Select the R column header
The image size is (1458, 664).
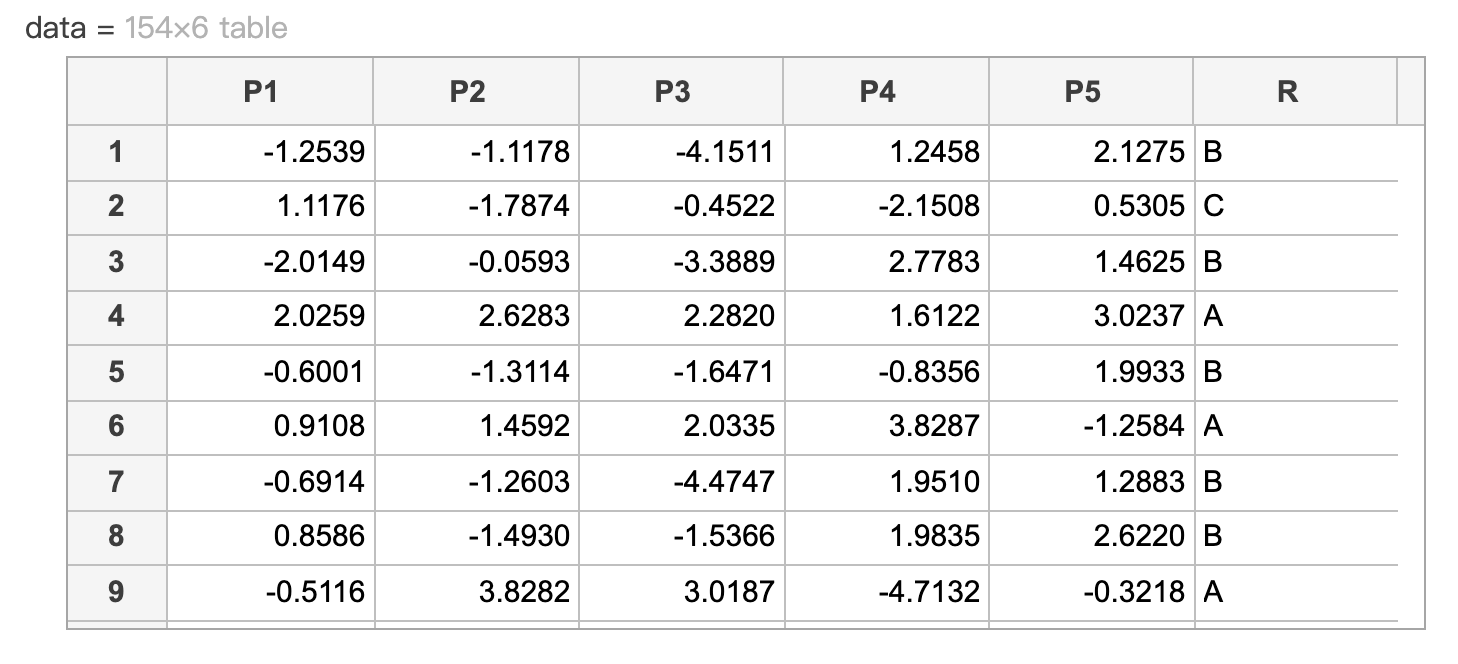coord(1295,91)
